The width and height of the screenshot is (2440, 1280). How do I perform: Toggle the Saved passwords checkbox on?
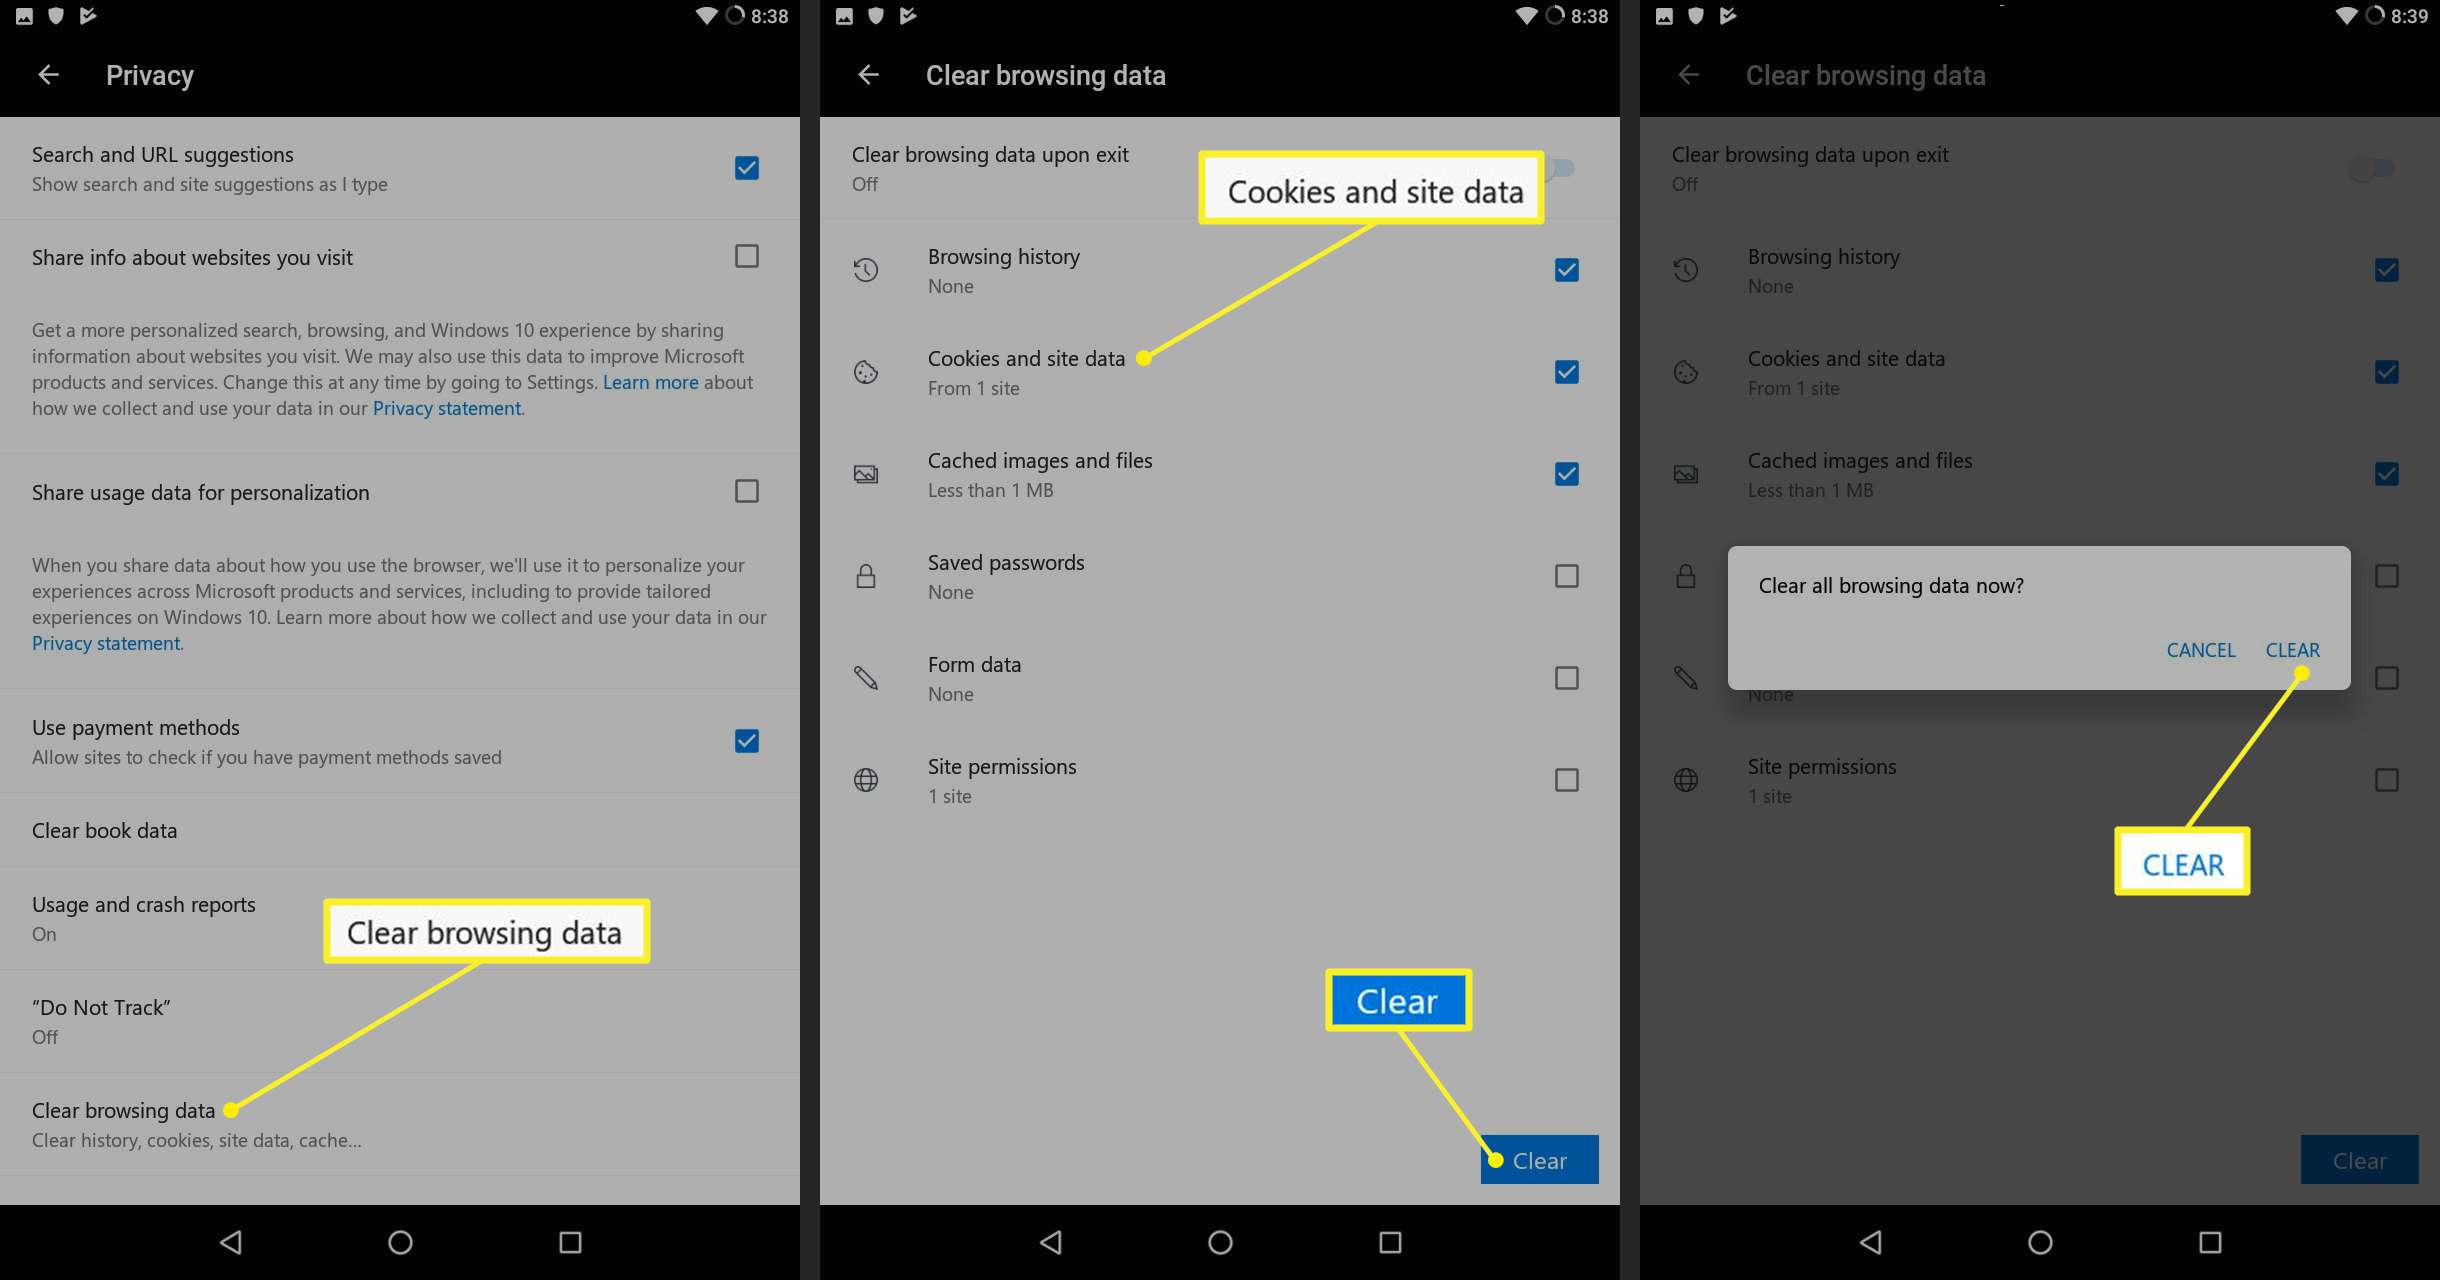(1565, 575)
